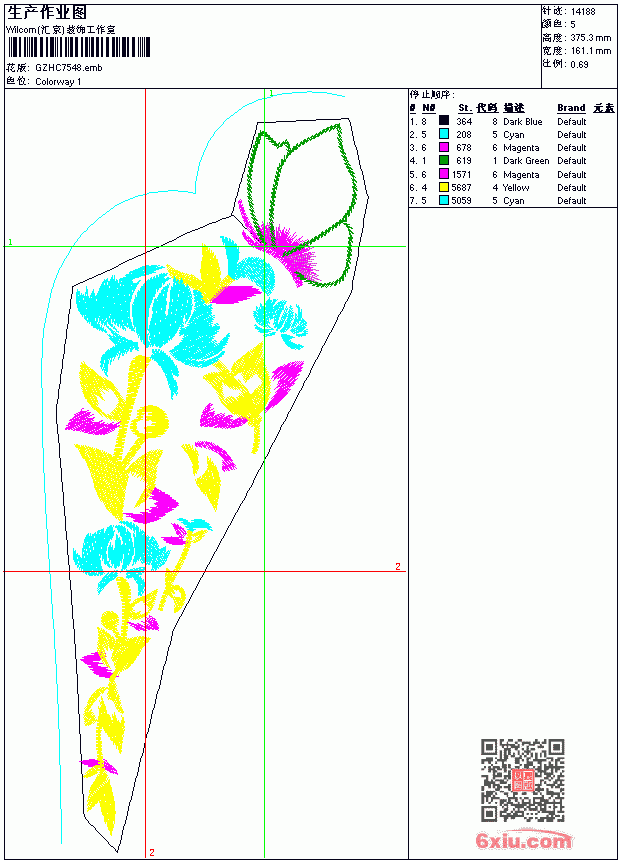Click the Dark Blue color swatch in row 1

(x=444, y=121)
